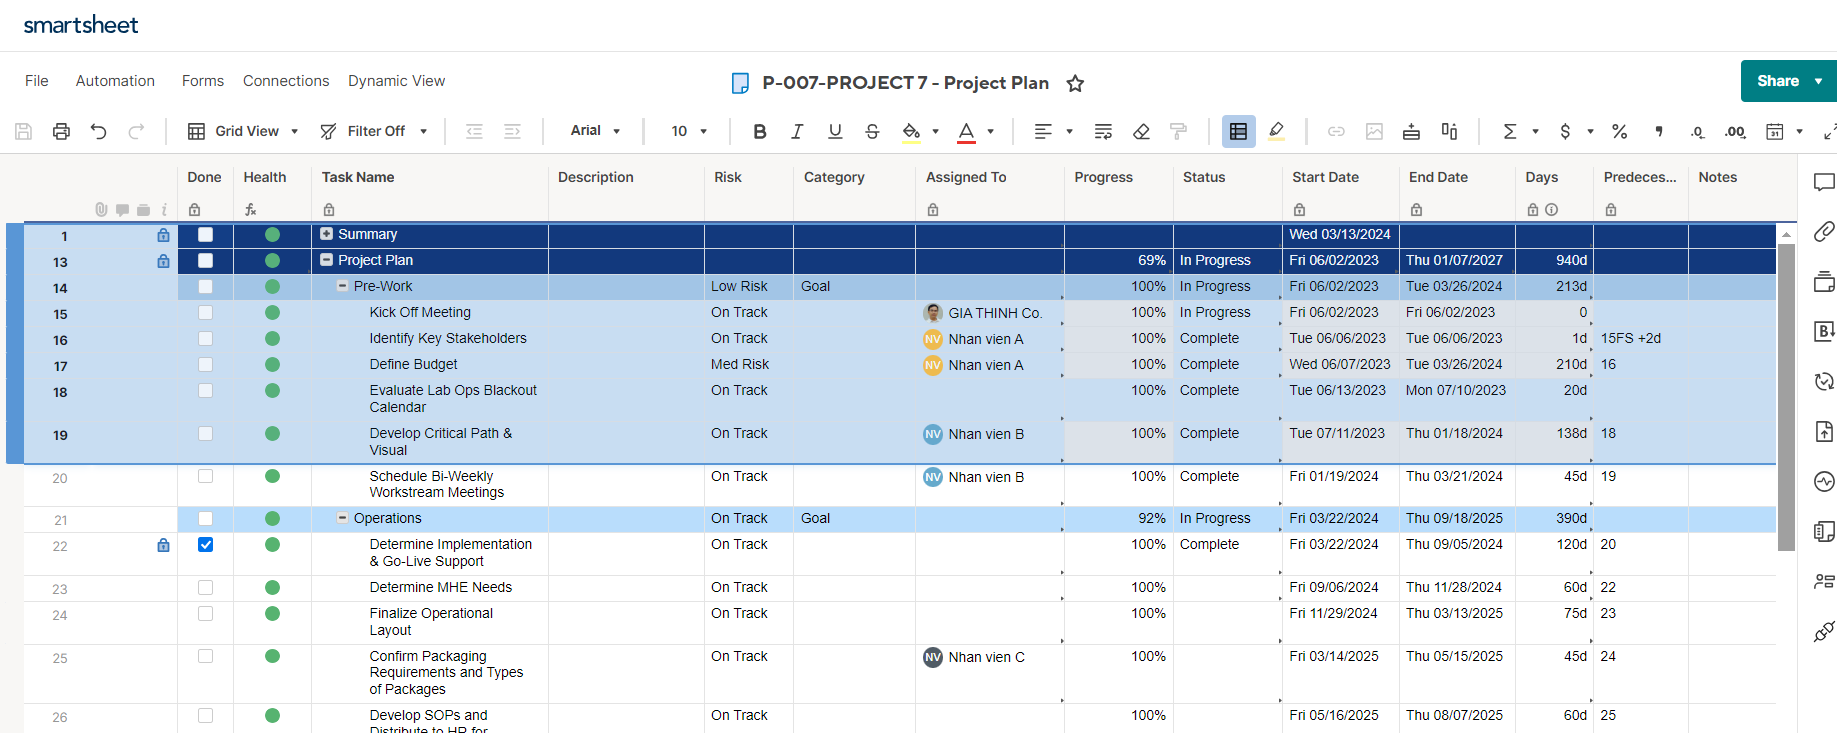Click the vertical scrollbar thumb
The height and width of the screenshot is (733, 1837).
tap(1786, 397)
